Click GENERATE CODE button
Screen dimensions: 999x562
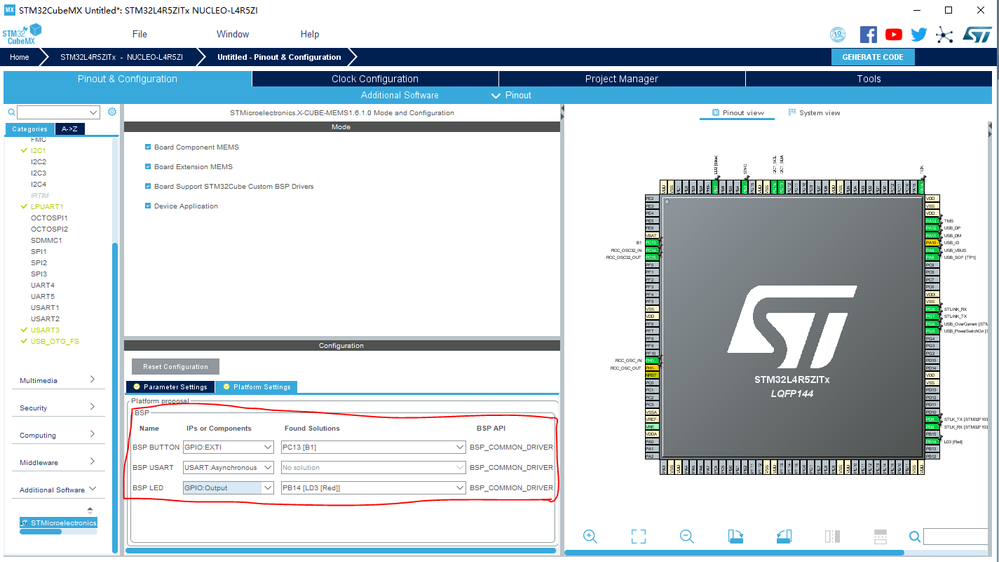tap(872, 57)
